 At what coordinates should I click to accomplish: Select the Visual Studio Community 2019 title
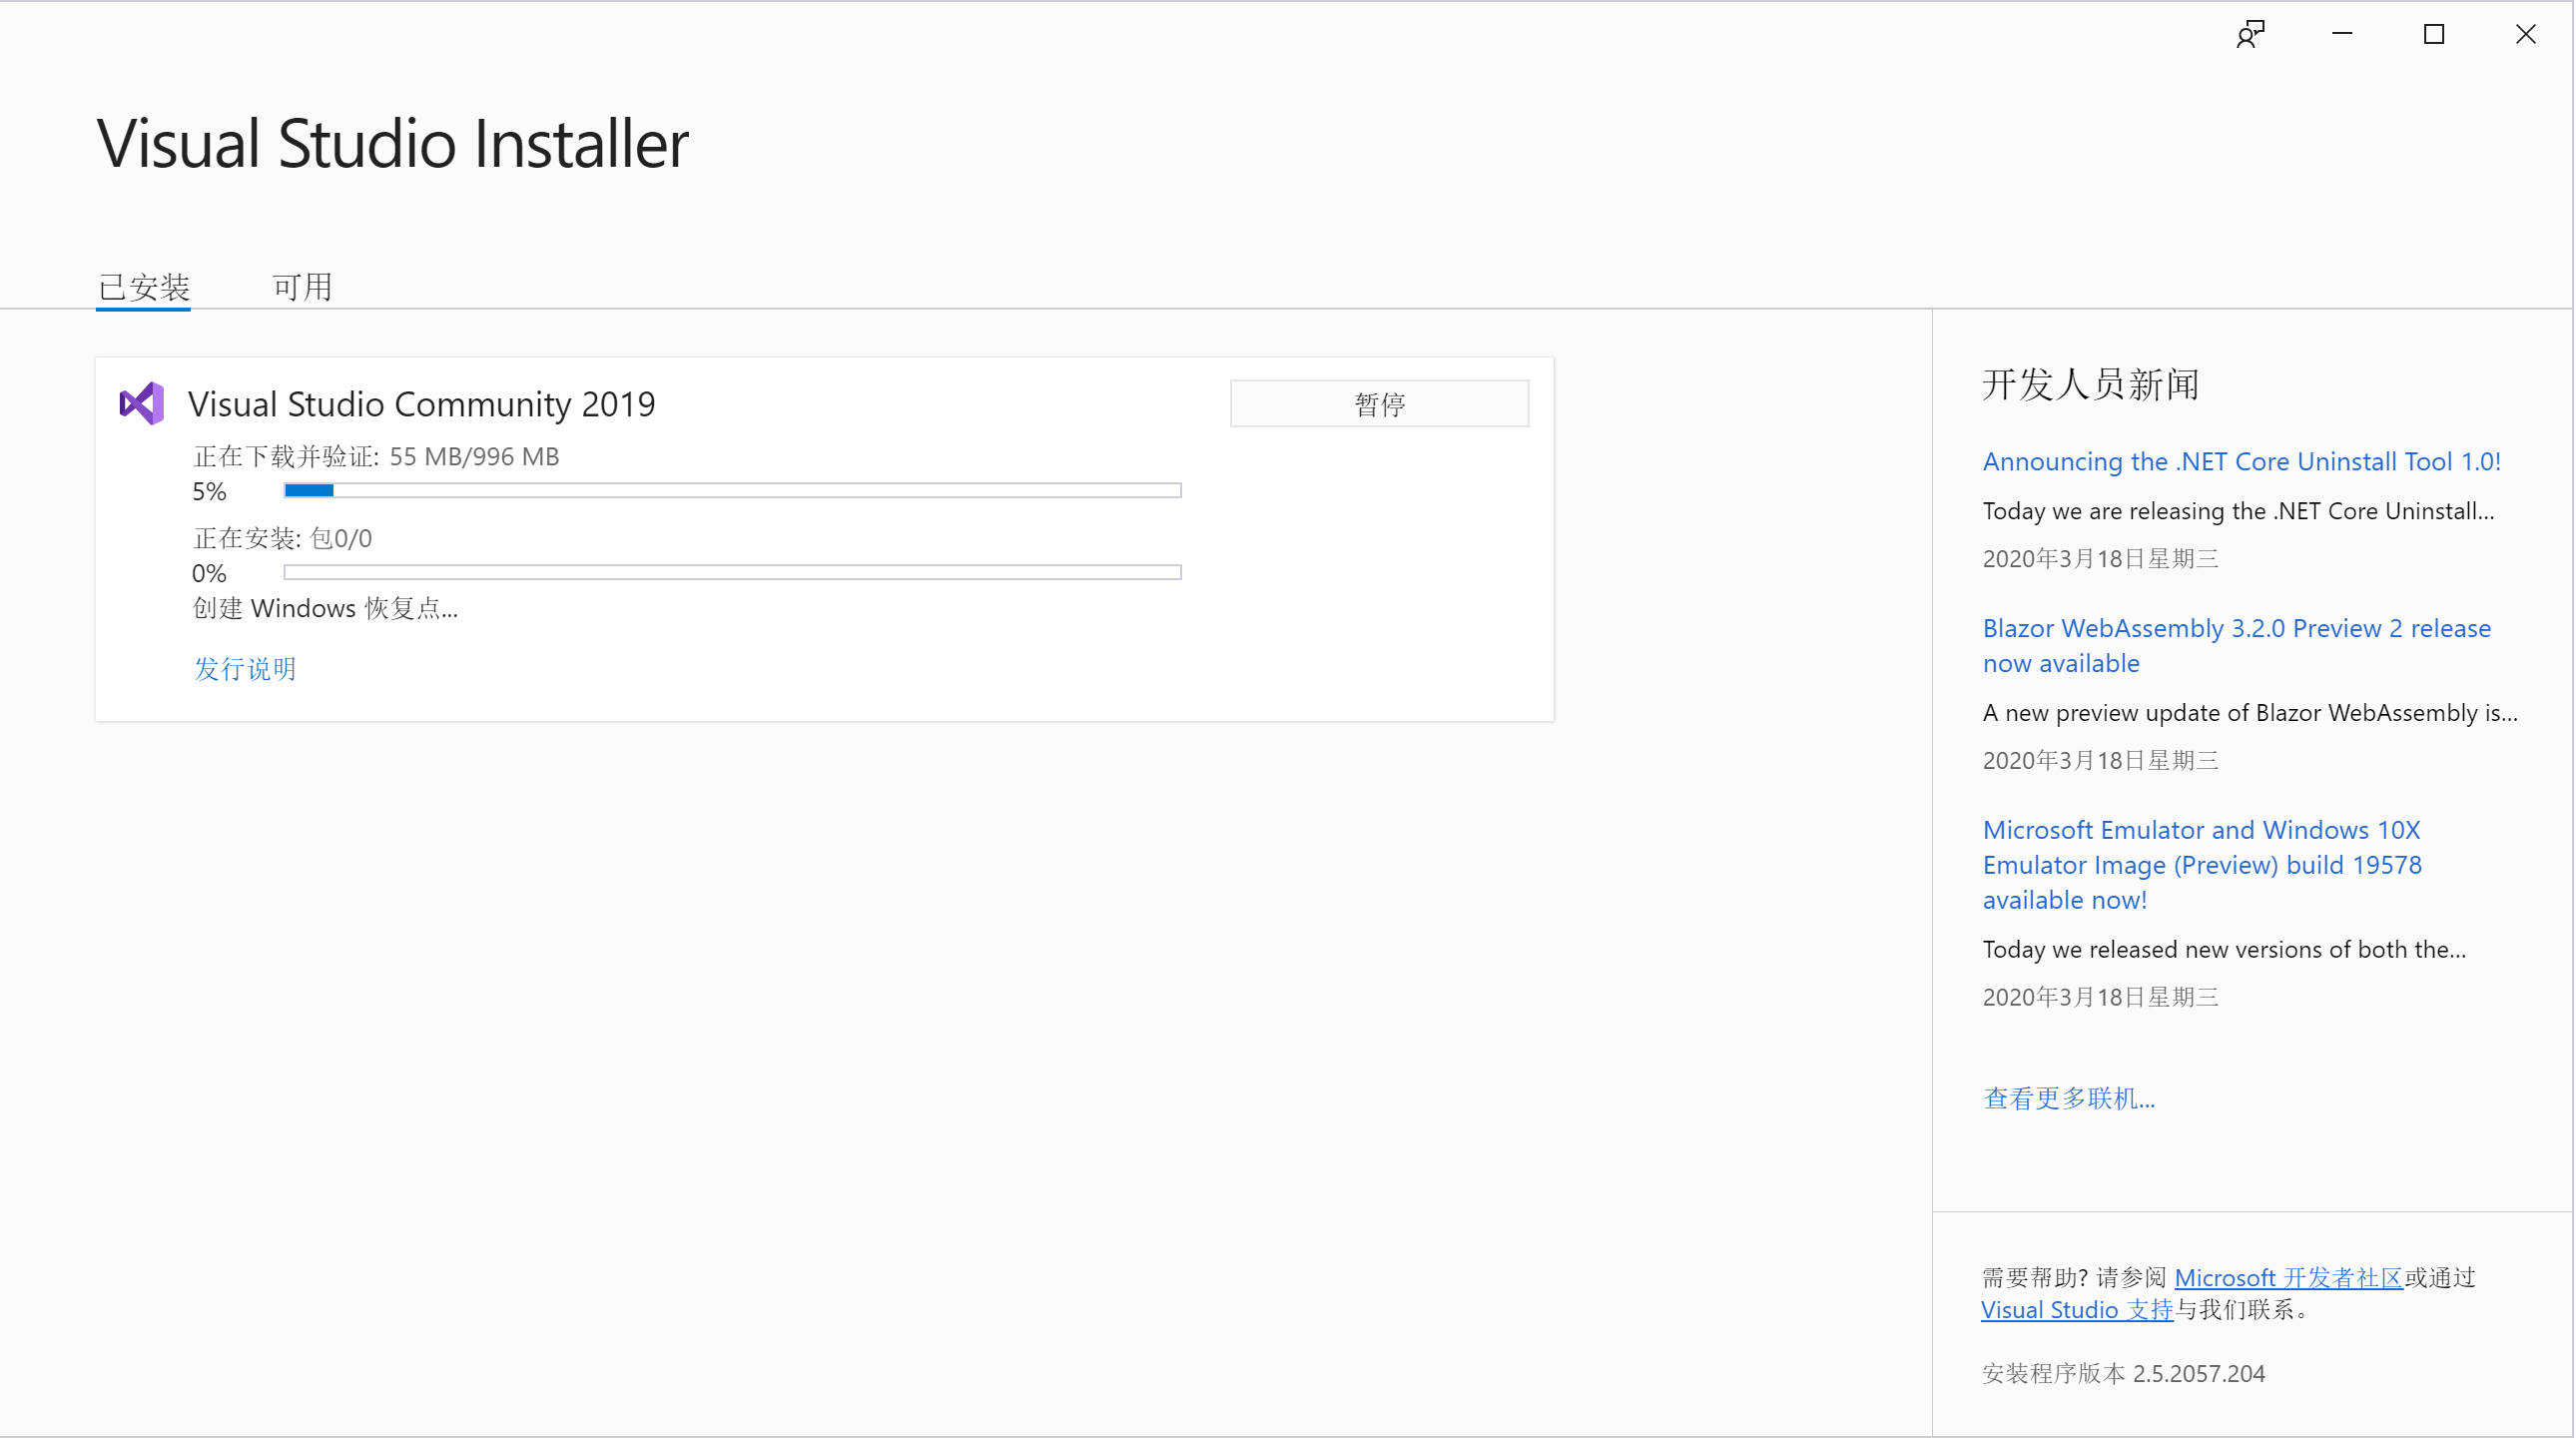(x=421, y=403)
